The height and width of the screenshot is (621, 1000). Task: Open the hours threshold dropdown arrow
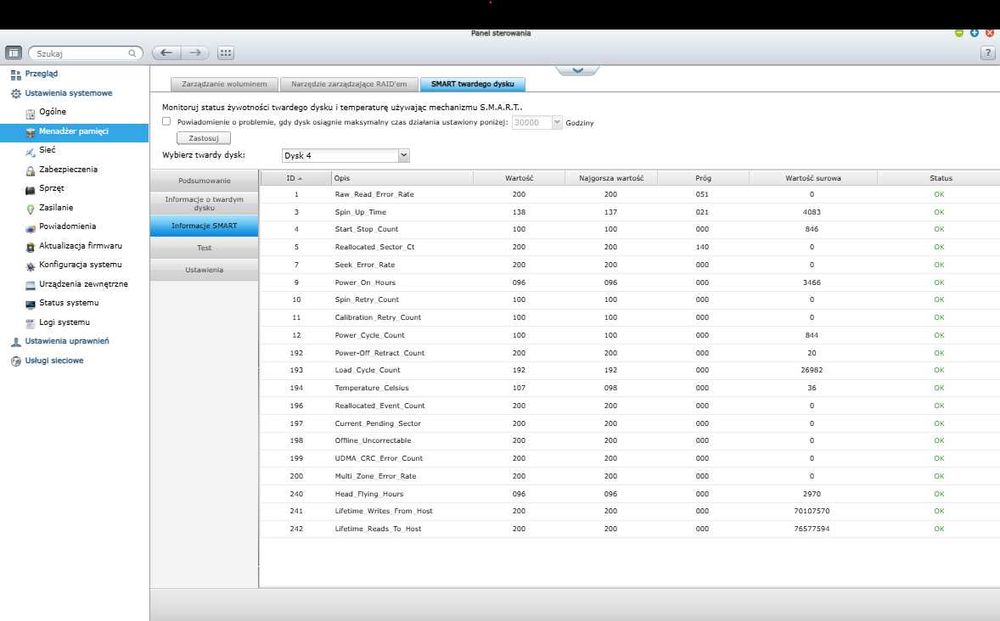[557, 122]
